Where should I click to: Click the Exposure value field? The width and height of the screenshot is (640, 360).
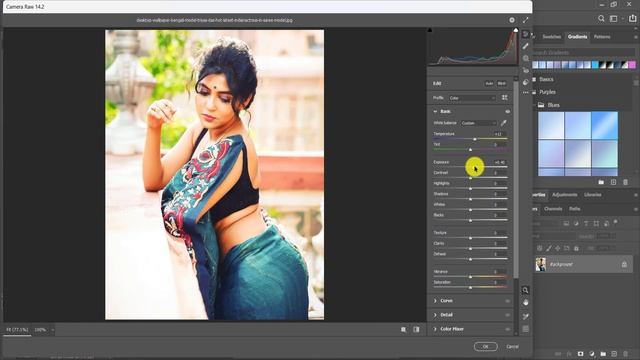point(500,162)
